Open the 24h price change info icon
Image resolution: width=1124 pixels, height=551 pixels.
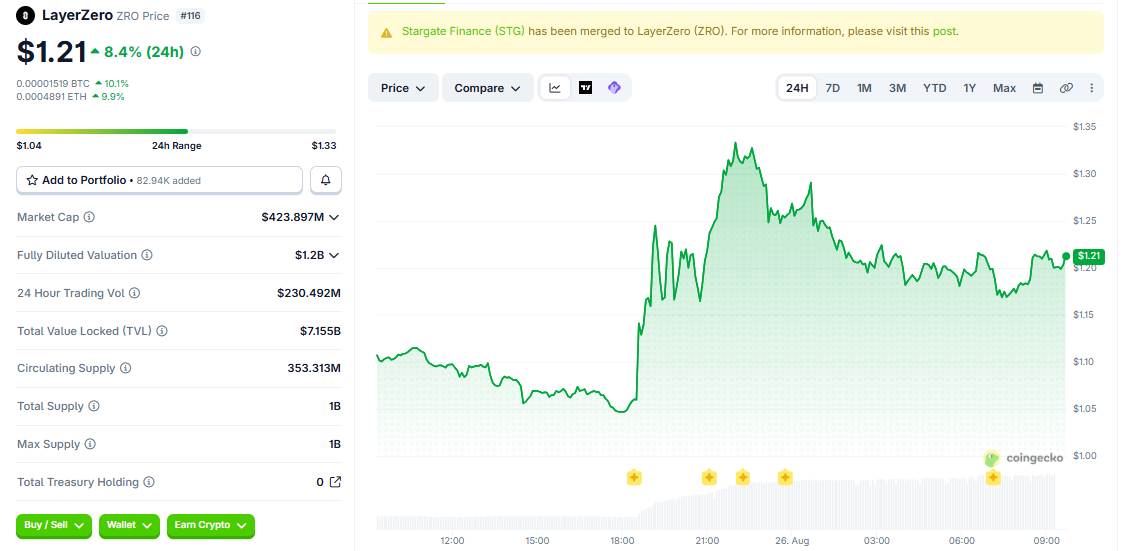196,52
